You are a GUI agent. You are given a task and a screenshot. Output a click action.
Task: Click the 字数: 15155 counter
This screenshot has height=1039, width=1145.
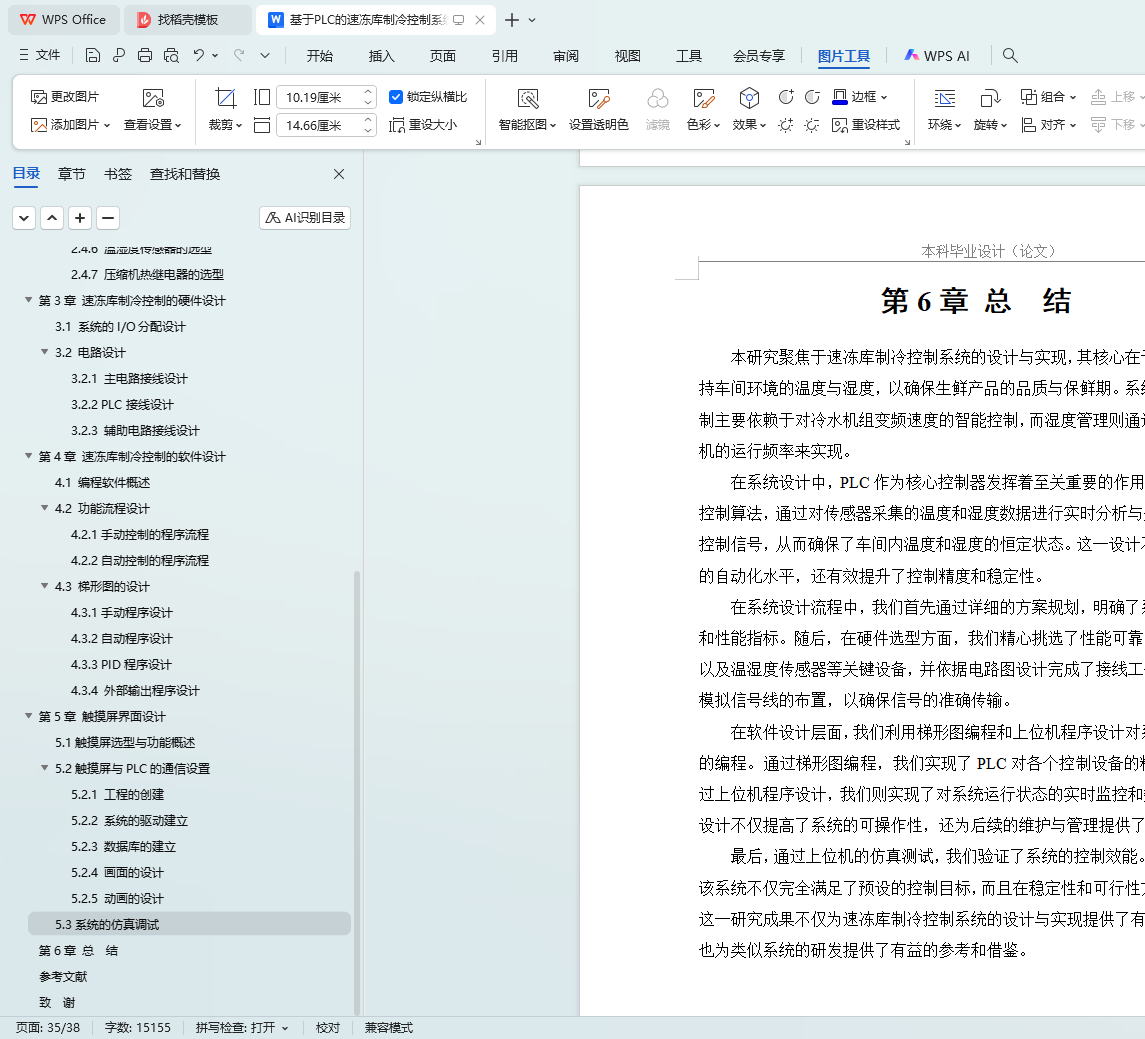[137, 1028]
